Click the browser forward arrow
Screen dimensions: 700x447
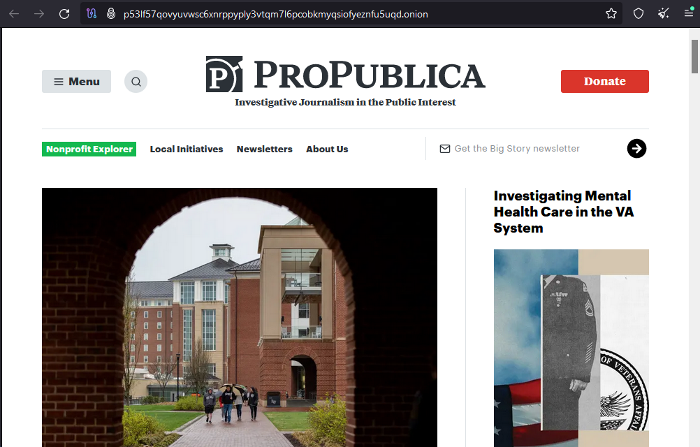(x=39, y=14)
